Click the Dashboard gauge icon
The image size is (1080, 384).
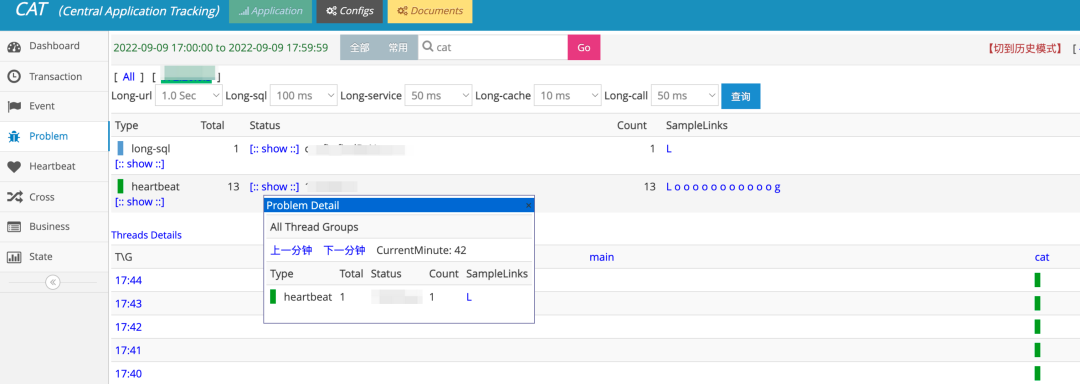pyautogui.click(x=14, y=47)
